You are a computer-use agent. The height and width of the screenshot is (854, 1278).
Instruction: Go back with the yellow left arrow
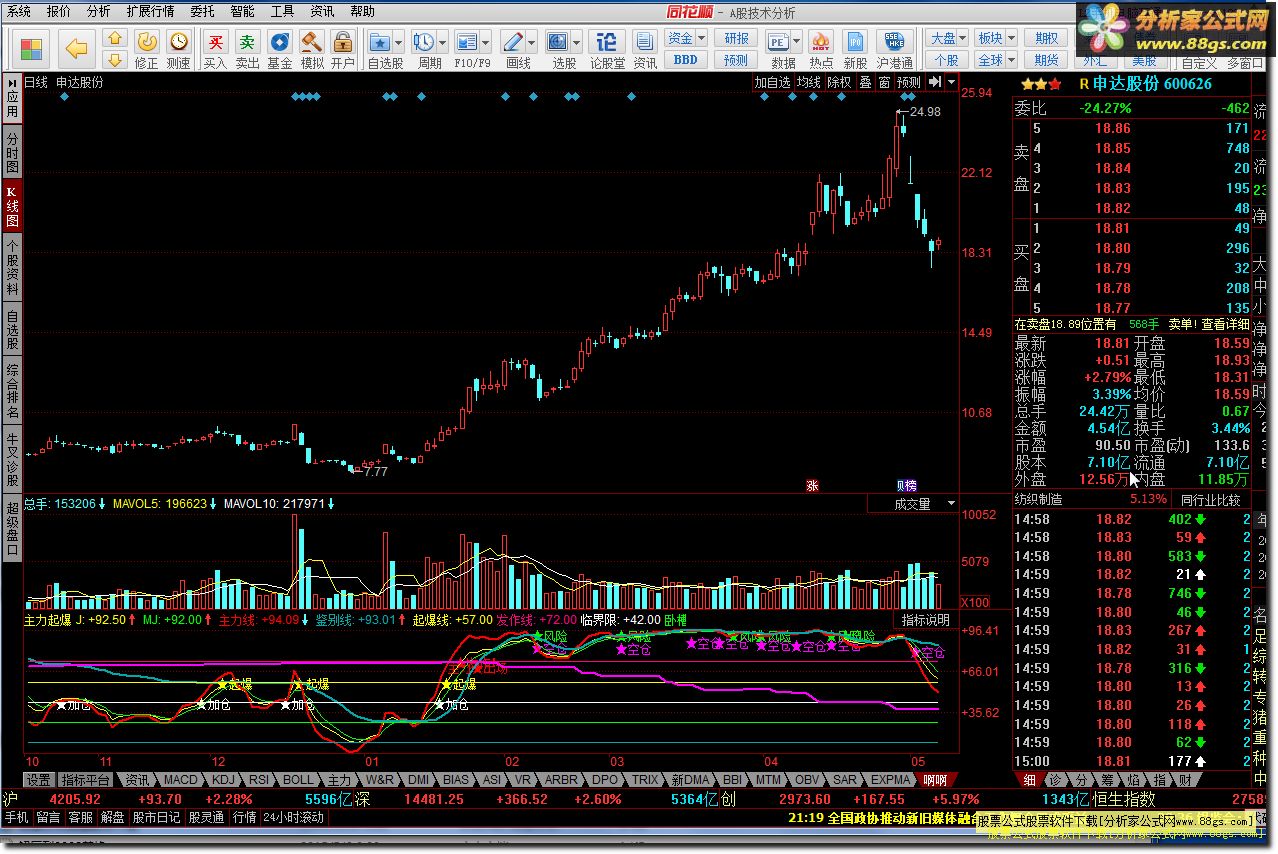[76, 48]
